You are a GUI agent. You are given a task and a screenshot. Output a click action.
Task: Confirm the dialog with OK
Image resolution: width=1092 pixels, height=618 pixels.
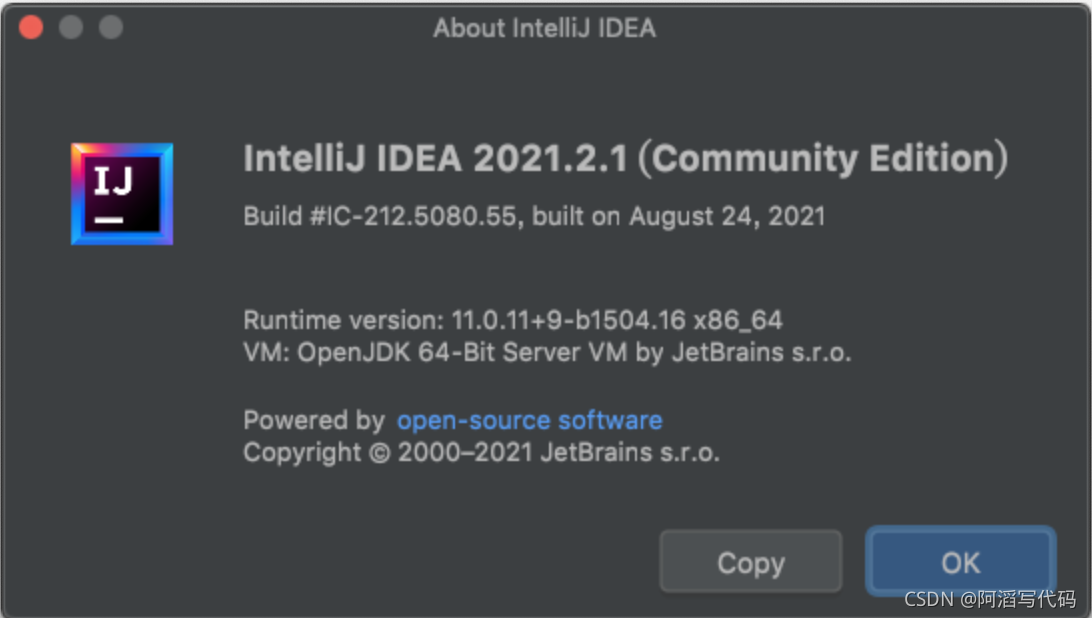click(960, 563)
